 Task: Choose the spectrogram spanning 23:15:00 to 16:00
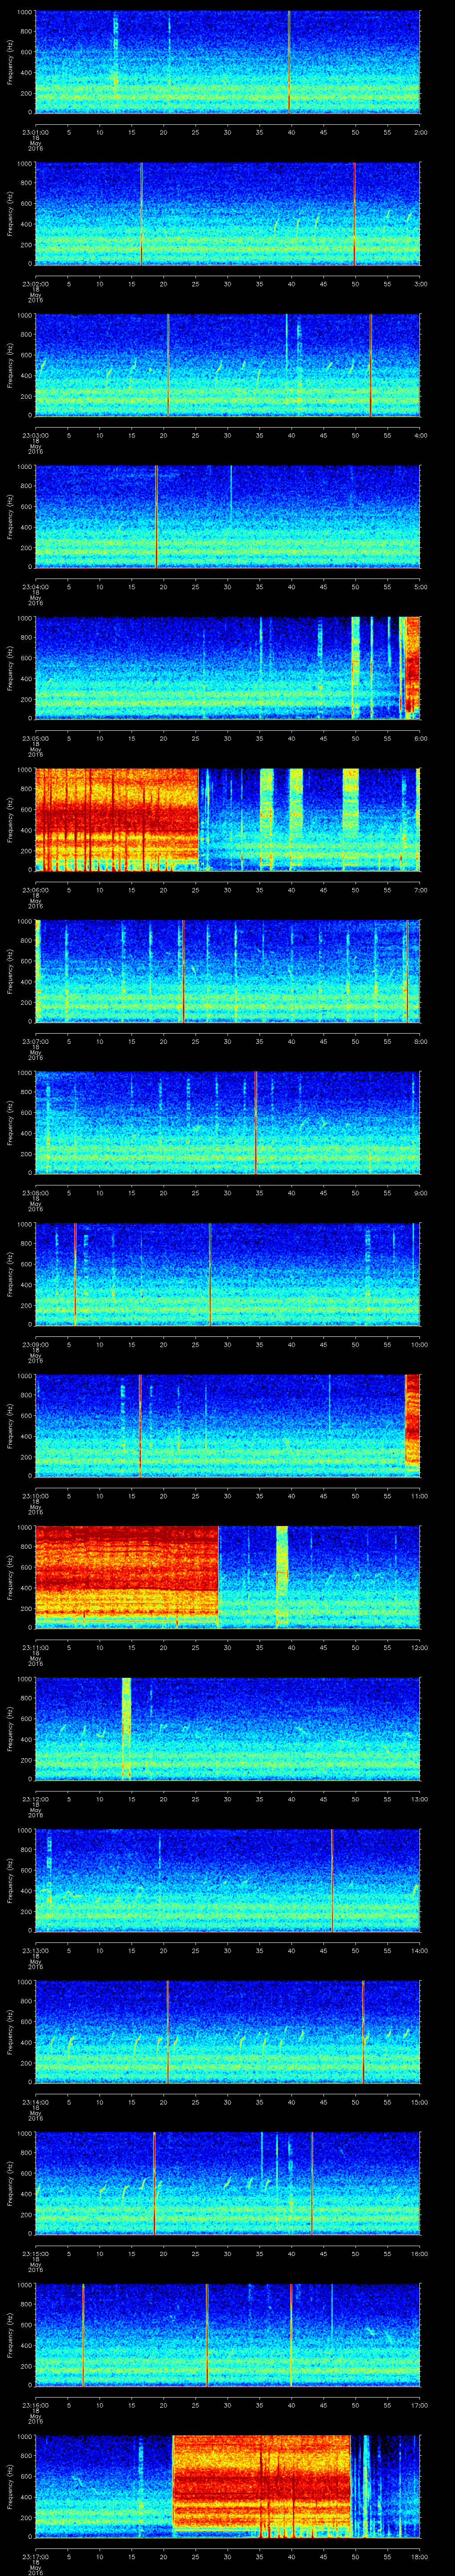[228, 2183]
